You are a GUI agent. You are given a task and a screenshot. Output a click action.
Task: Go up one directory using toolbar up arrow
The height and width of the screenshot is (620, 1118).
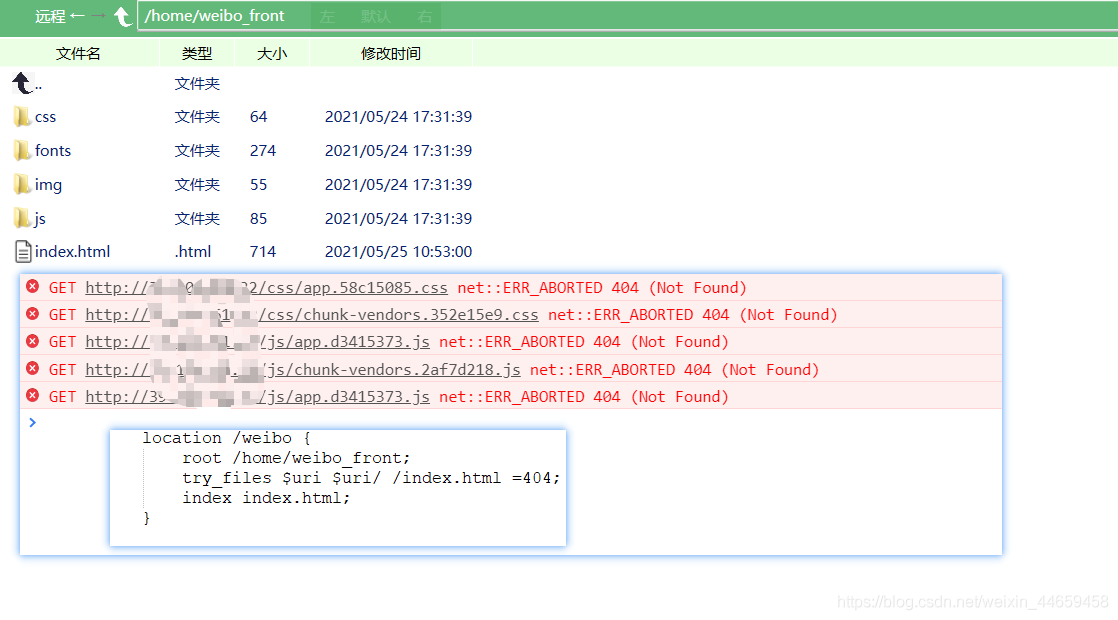123,16
